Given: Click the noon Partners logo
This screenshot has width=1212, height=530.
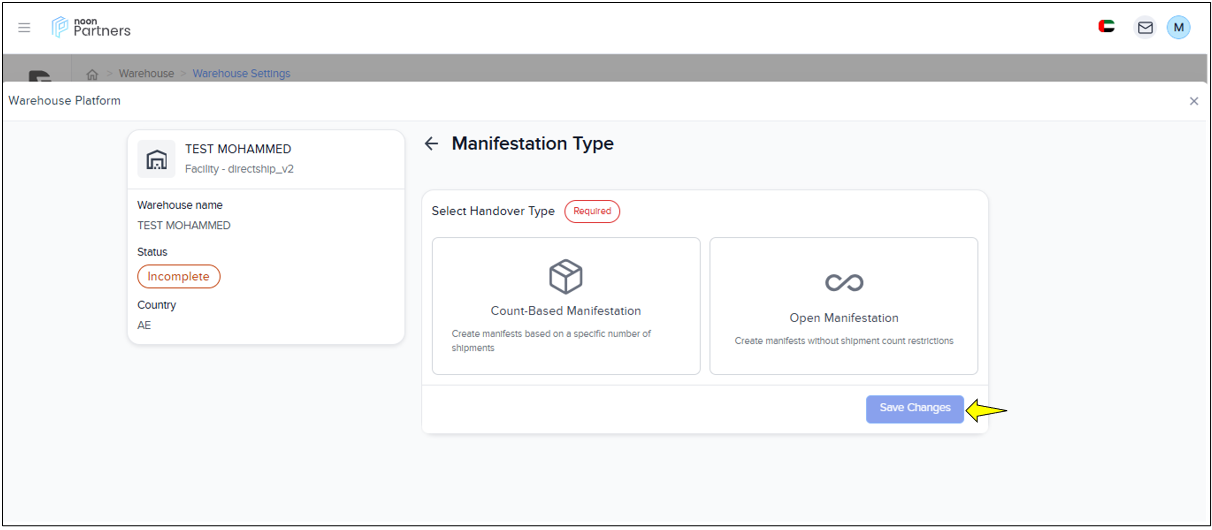Looking at the screenshot, I should (x=91, y=27).
